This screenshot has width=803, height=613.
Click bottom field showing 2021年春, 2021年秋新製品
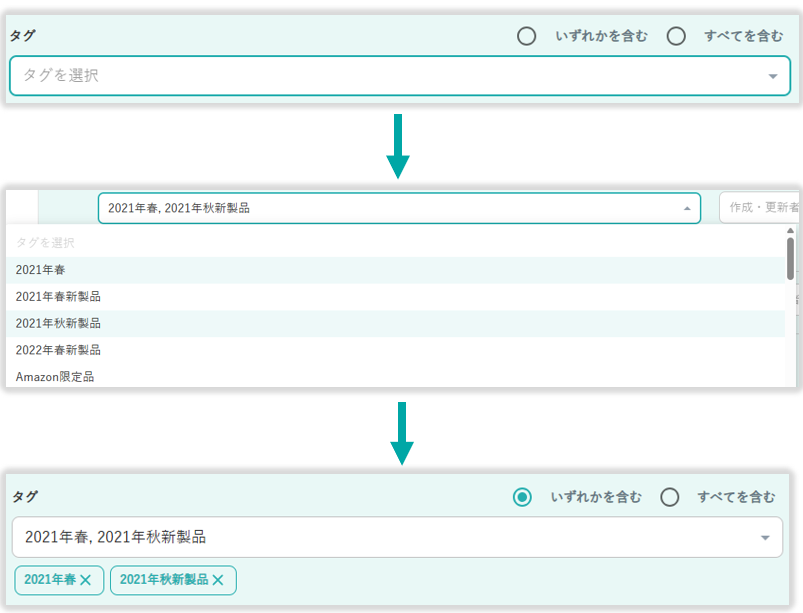tap(380, 537)
